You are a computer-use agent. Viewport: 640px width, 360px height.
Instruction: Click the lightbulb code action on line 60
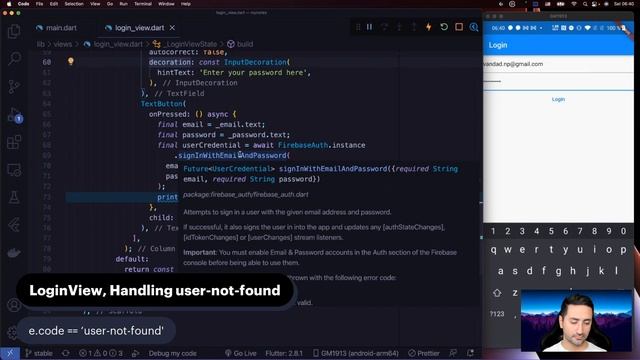[71, 61]
